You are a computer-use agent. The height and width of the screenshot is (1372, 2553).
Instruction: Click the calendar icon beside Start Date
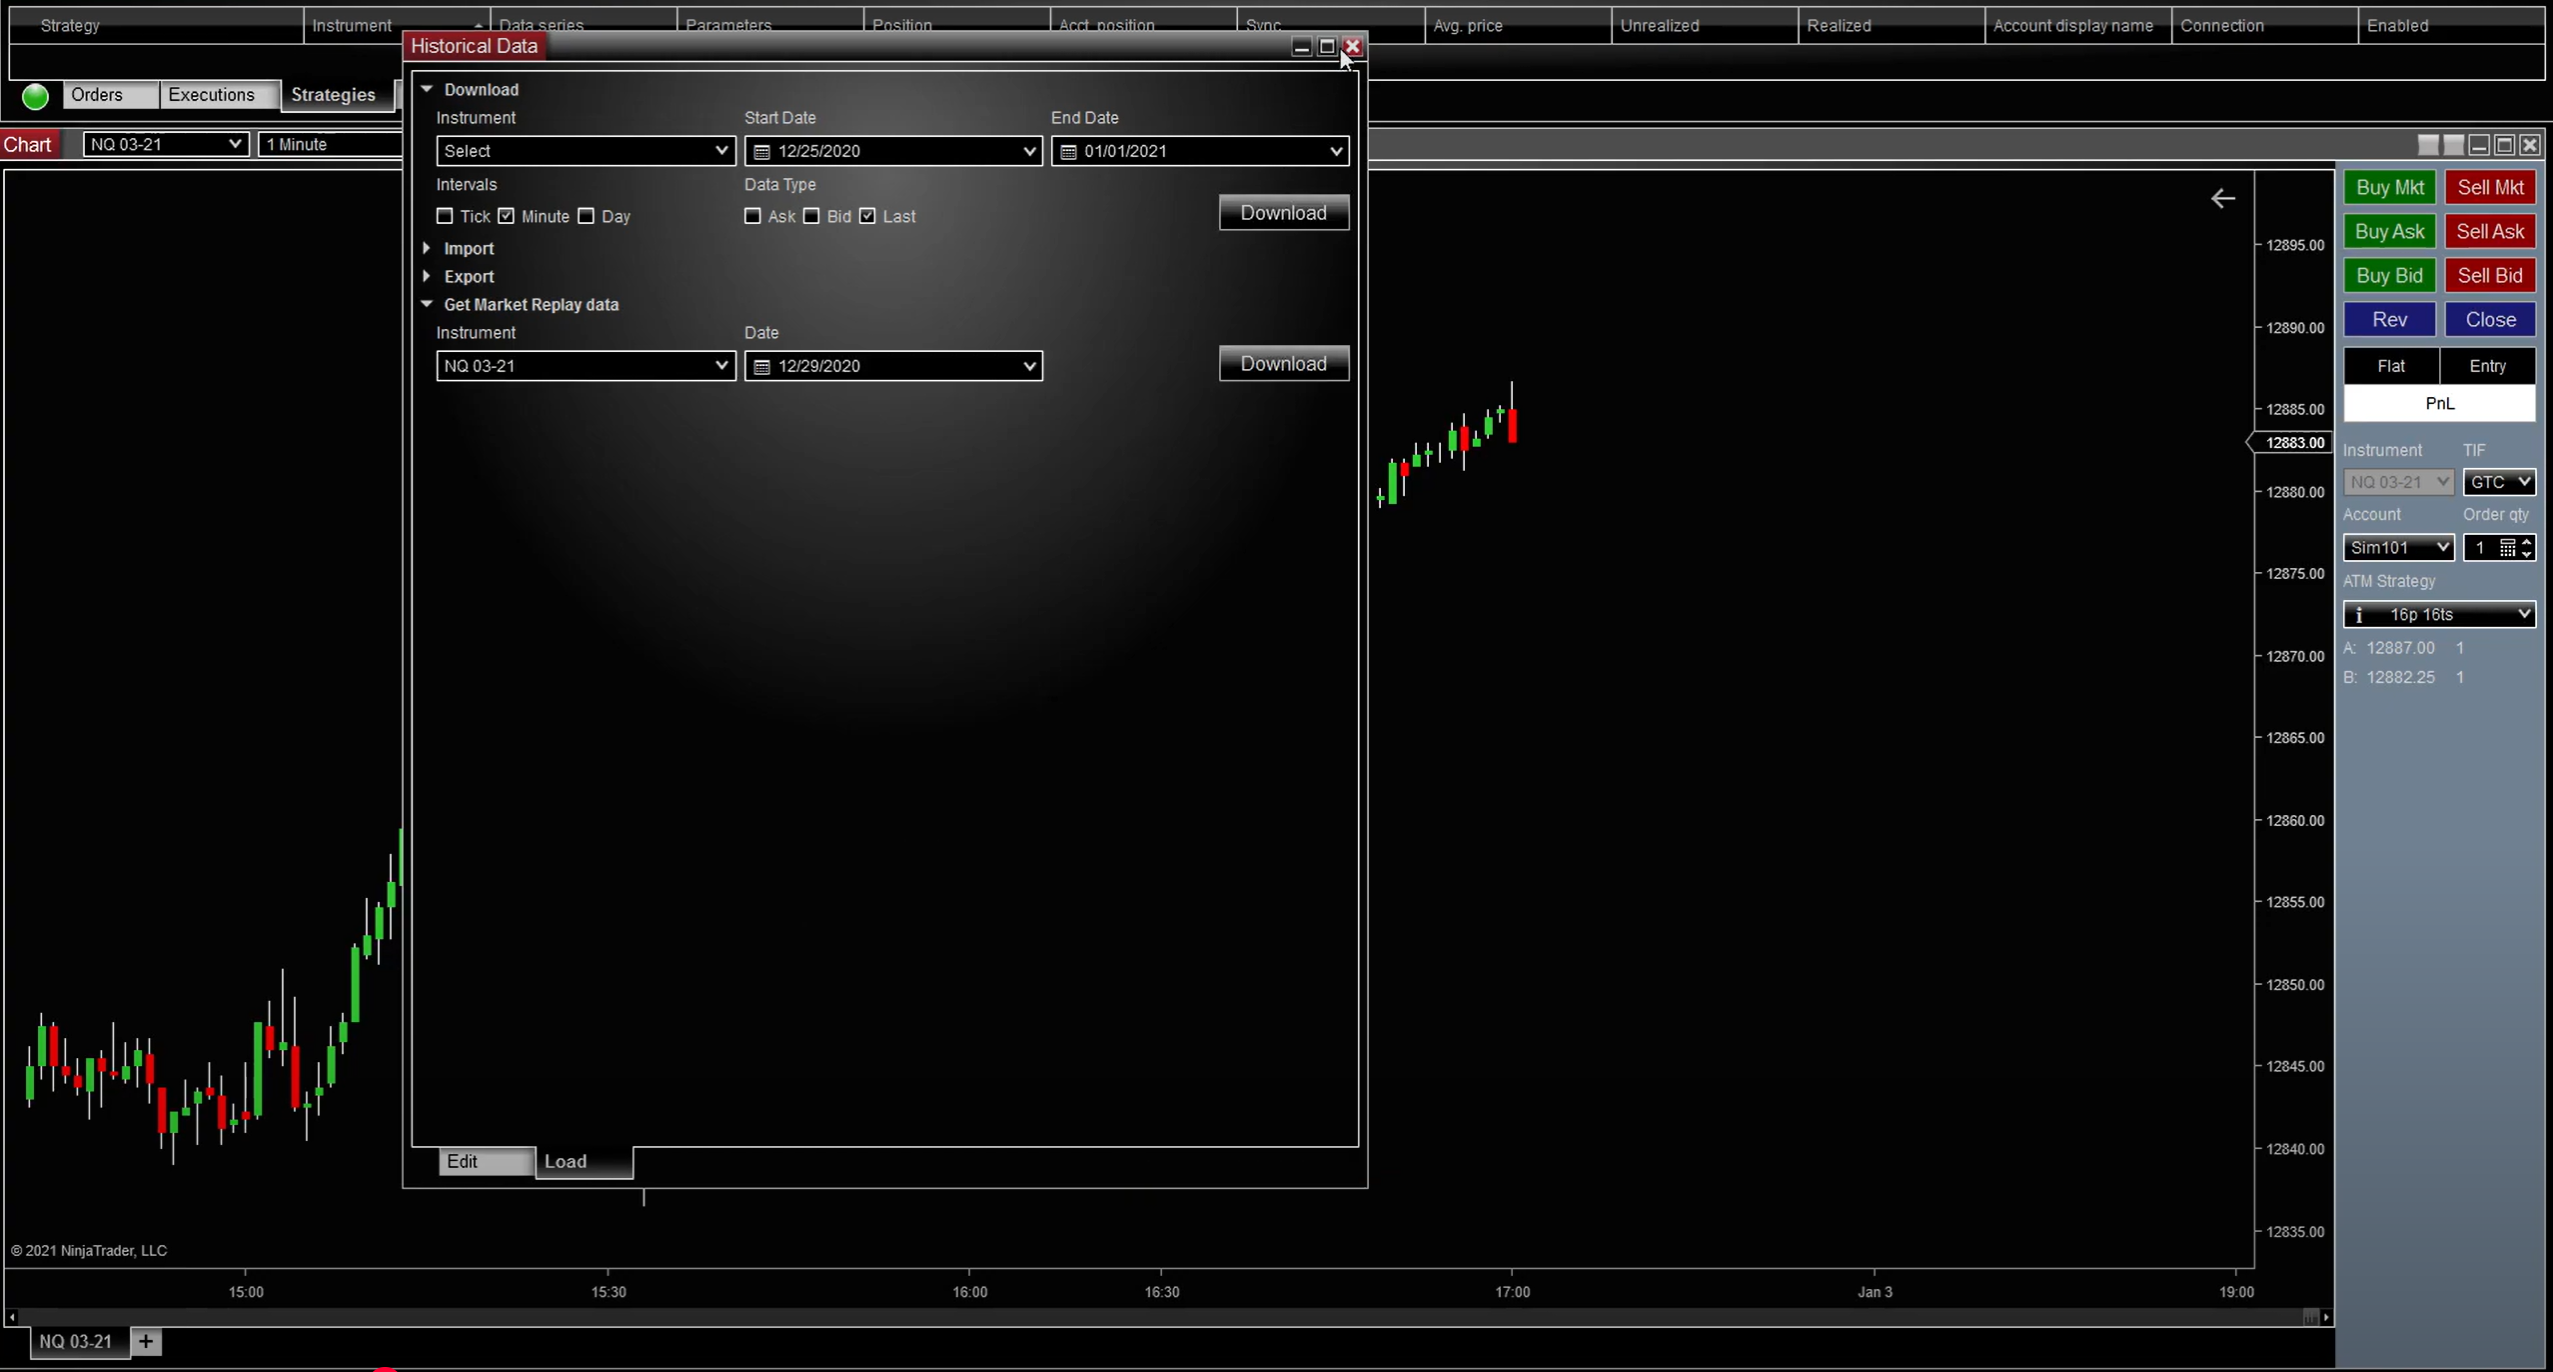pyautogui.click(x=760, y=151)
